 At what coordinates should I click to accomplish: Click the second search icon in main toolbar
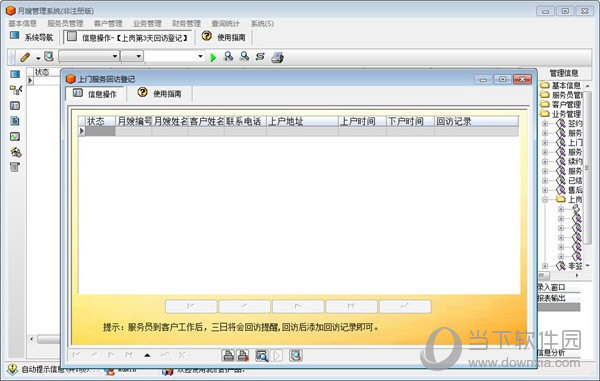244,57
